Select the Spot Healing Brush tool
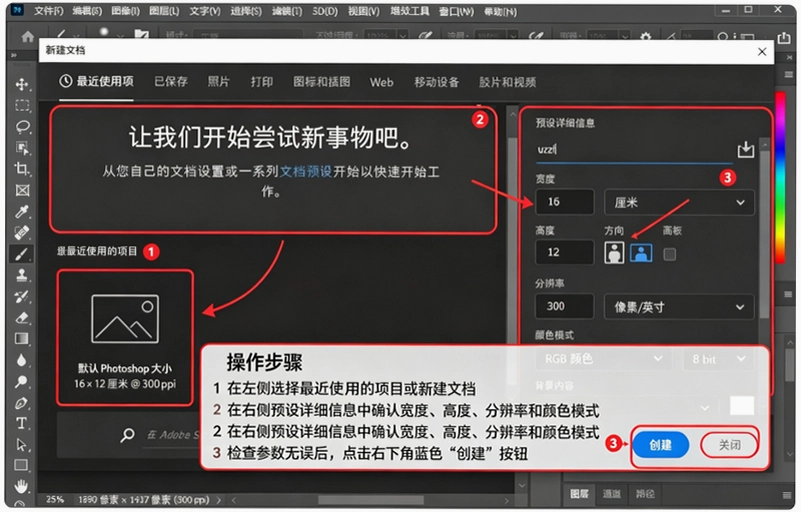 coord(22,232)
